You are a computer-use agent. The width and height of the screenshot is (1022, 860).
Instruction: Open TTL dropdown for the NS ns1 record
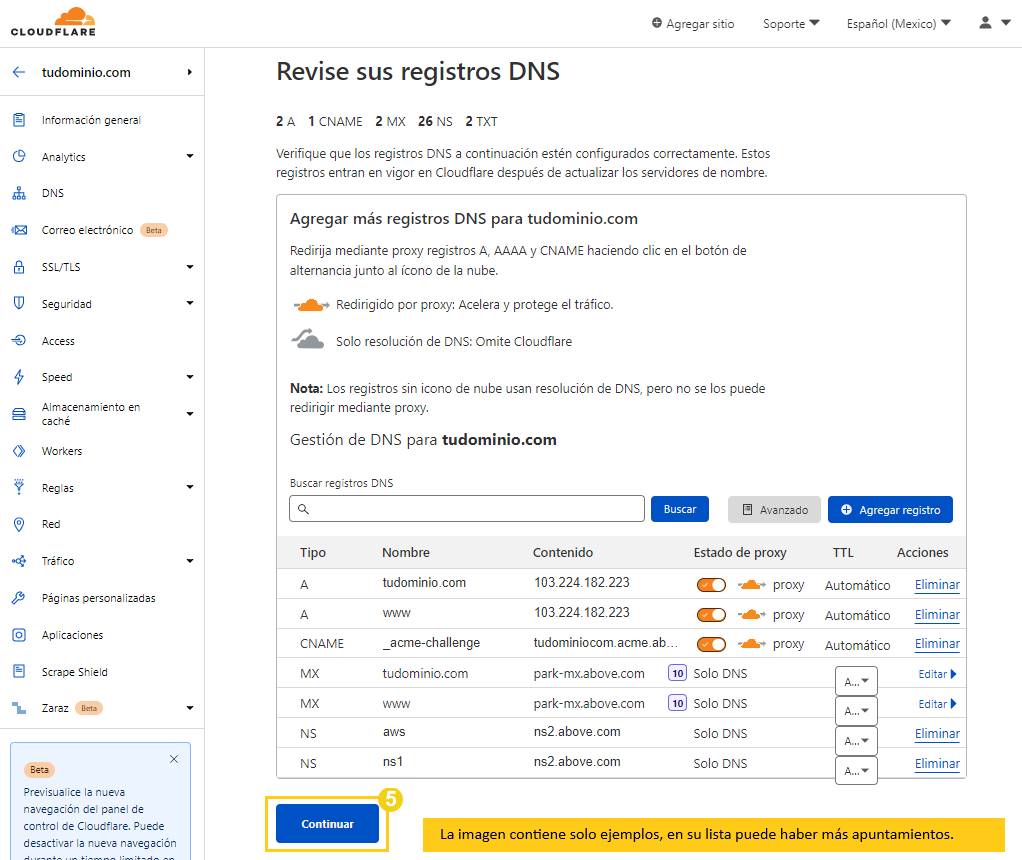click(x=856, y=771)
